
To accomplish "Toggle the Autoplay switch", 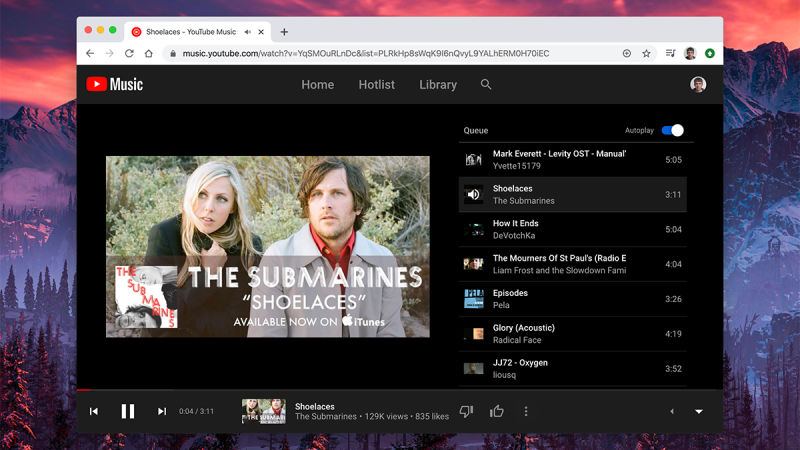I will pos(672,131).
